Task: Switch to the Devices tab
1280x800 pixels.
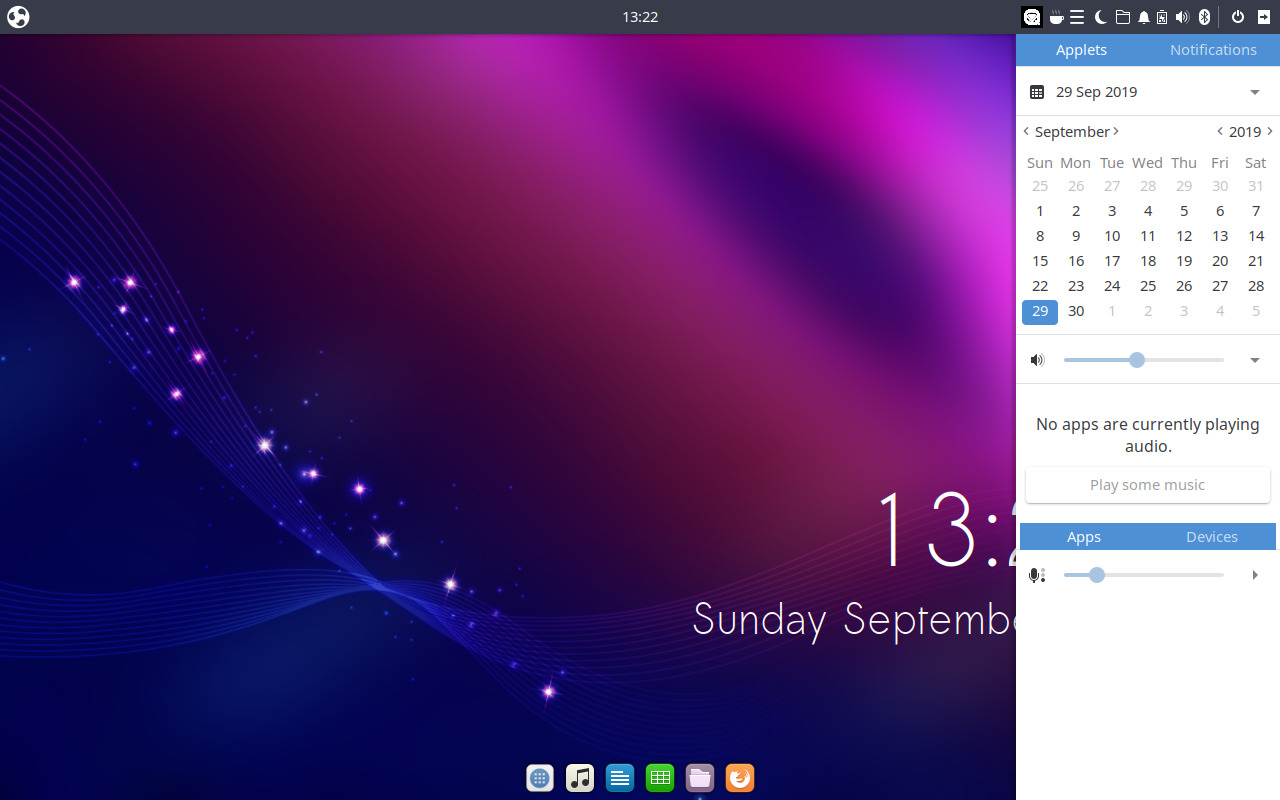Action: (1211, 536)
